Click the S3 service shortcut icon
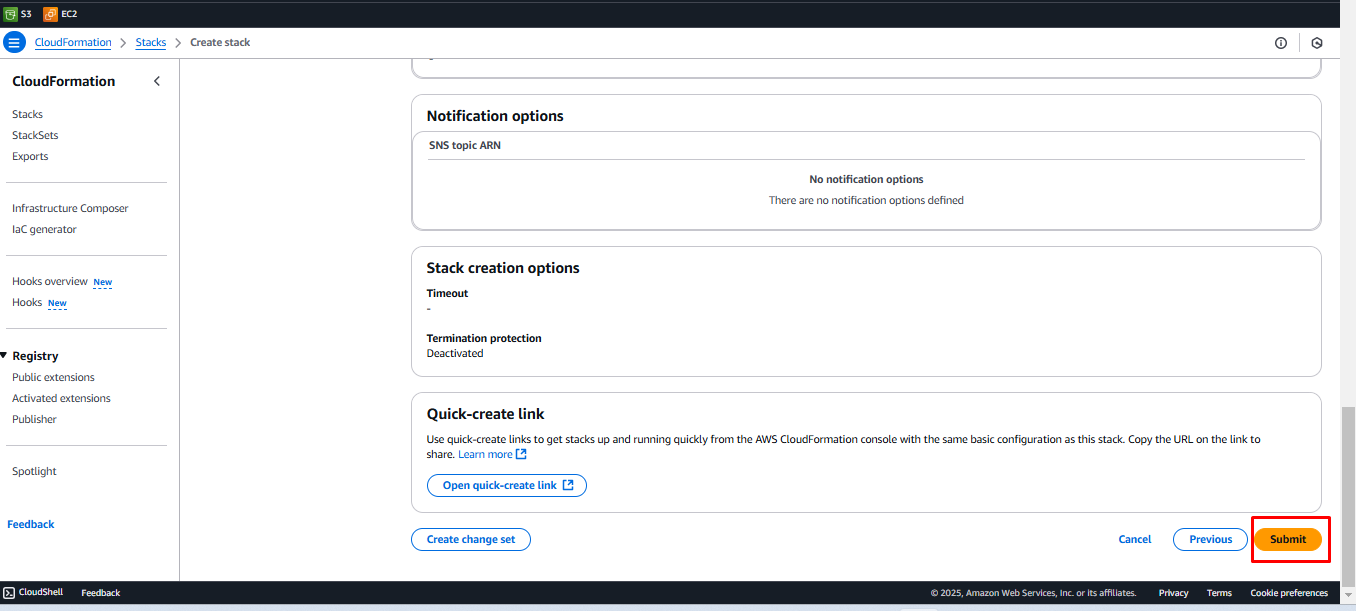Image resolution: width=1356 pixels, height=611 pixels. click(x=11, y=14)
